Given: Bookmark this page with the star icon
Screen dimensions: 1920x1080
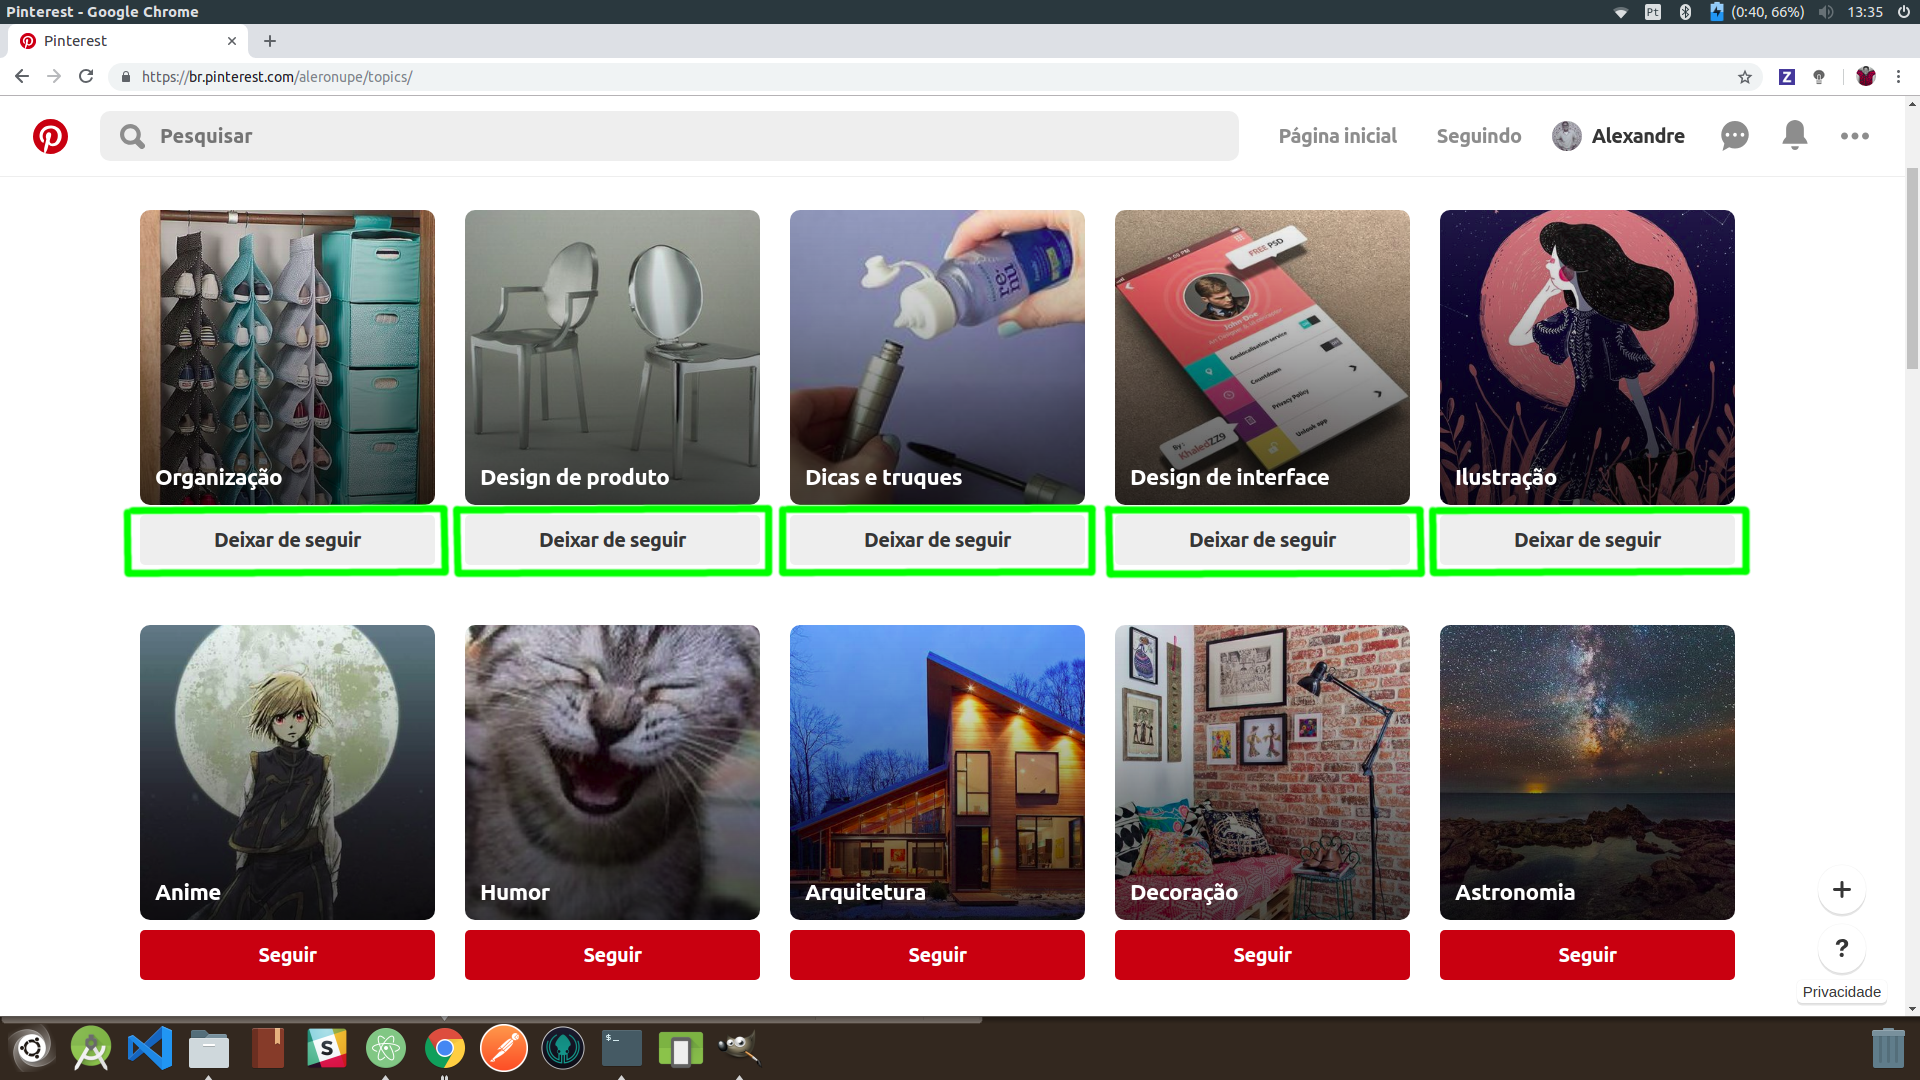Looking at the screenshot, I should pos(1745,77).
